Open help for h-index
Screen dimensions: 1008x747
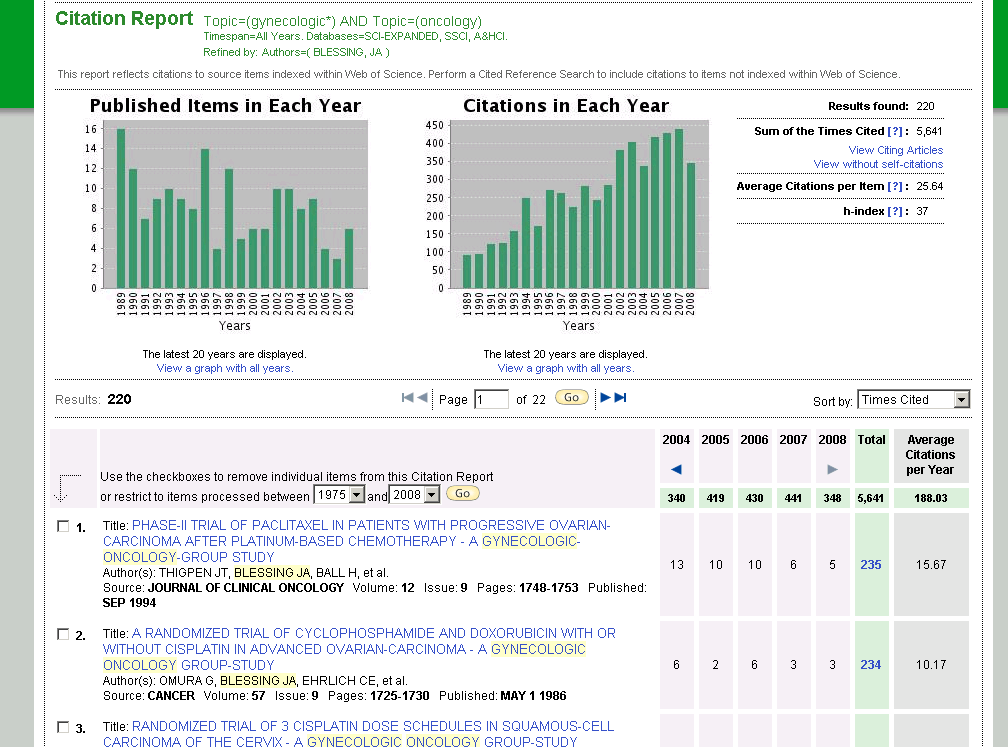click(x=894, y=212)
